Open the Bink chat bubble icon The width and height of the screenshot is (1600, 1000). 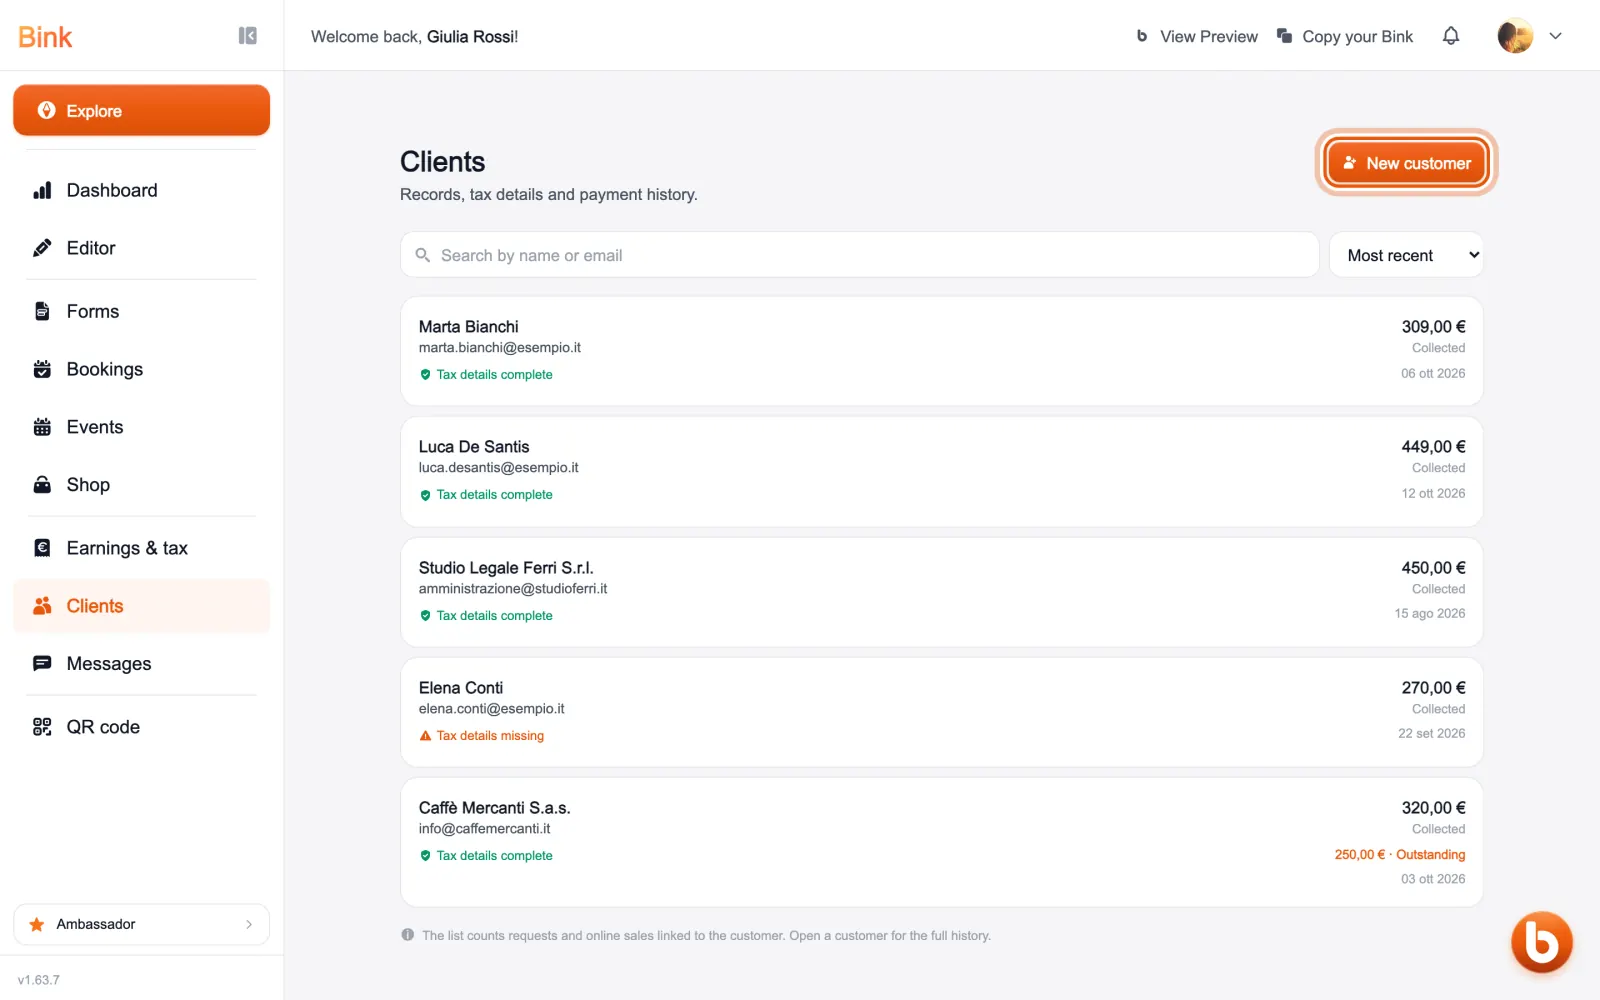point(1541,942)
